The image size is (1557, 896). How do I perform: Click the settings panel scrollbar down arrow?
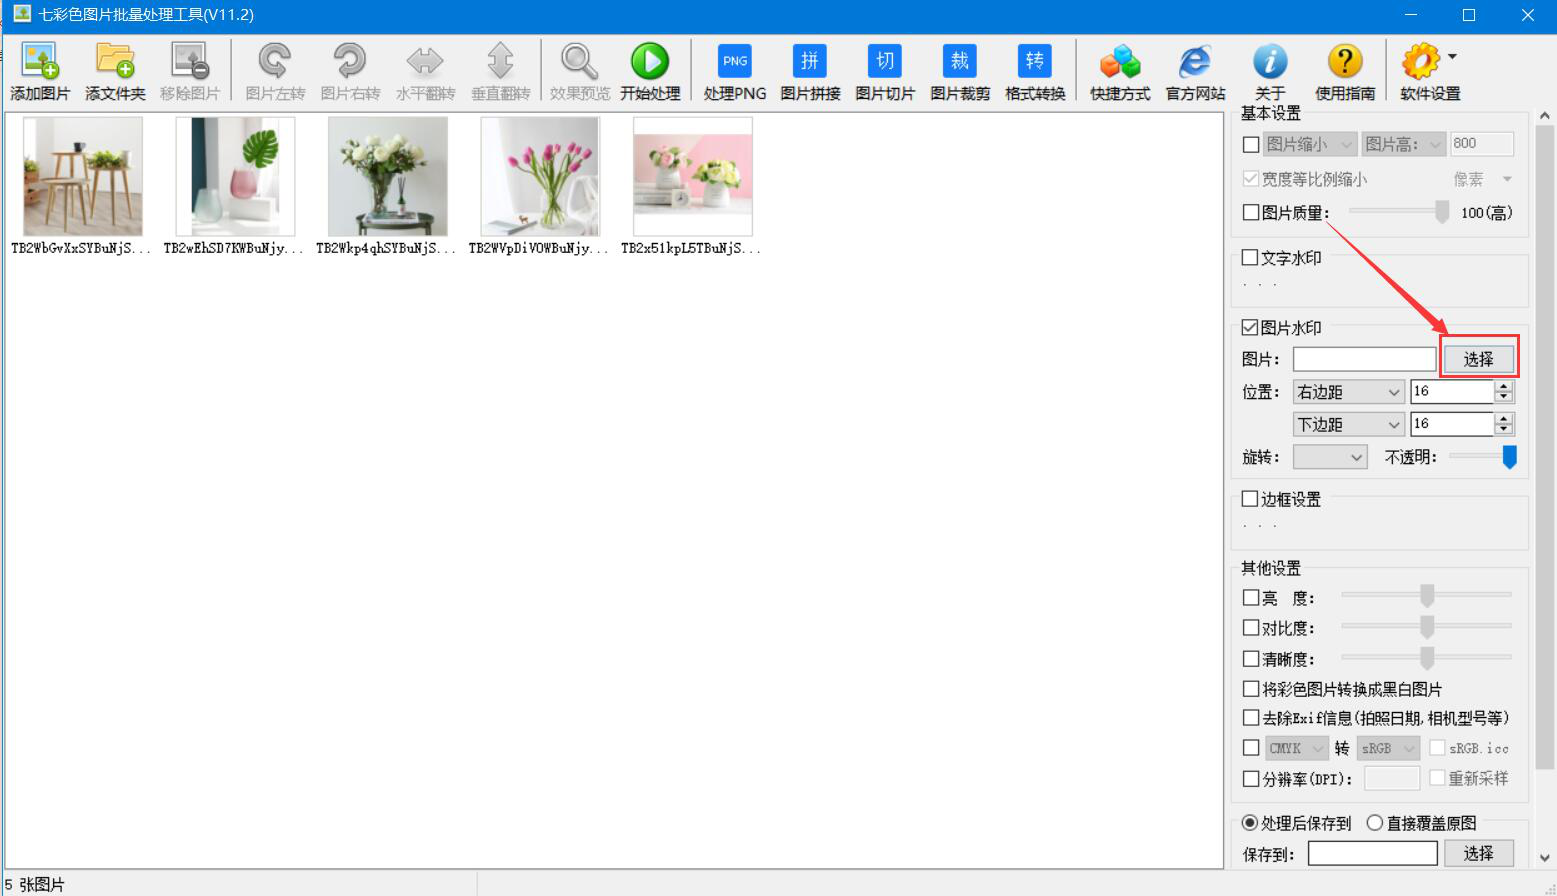(x=1545, y=858)
